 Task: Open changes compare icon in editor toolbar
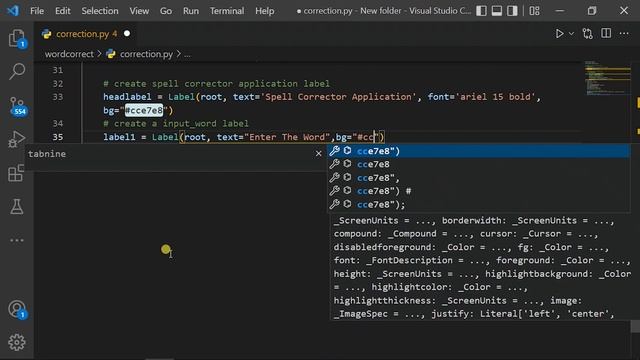point(588,33)
